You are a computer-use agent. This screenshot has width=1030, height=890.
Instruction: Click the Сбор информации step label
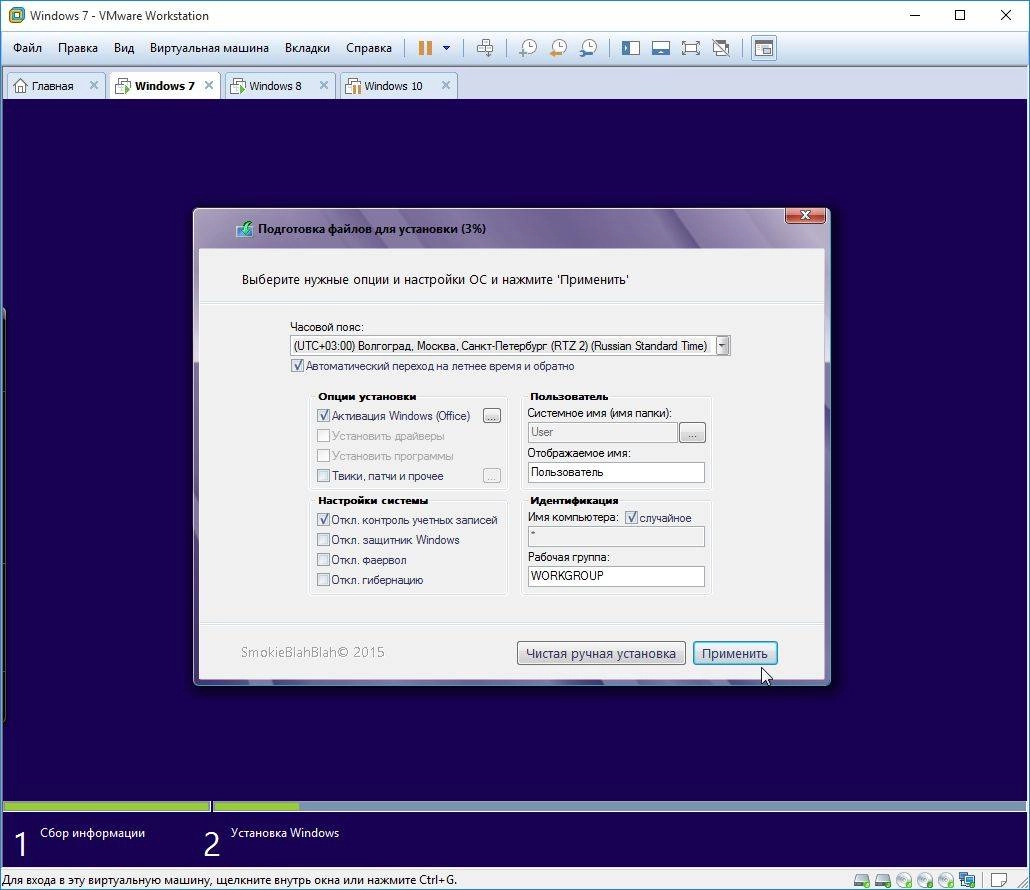click(x=93, y=833)
